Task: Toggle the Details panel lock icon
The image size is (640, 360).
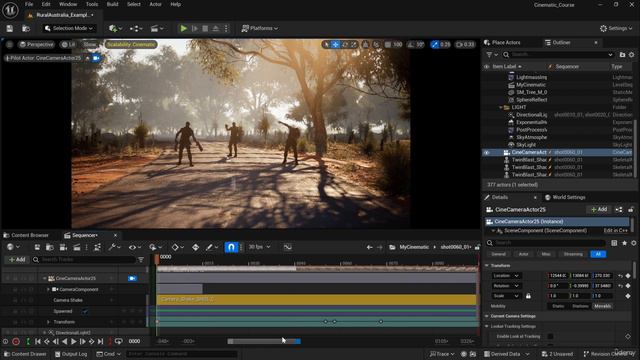Action: coord(631,209)
